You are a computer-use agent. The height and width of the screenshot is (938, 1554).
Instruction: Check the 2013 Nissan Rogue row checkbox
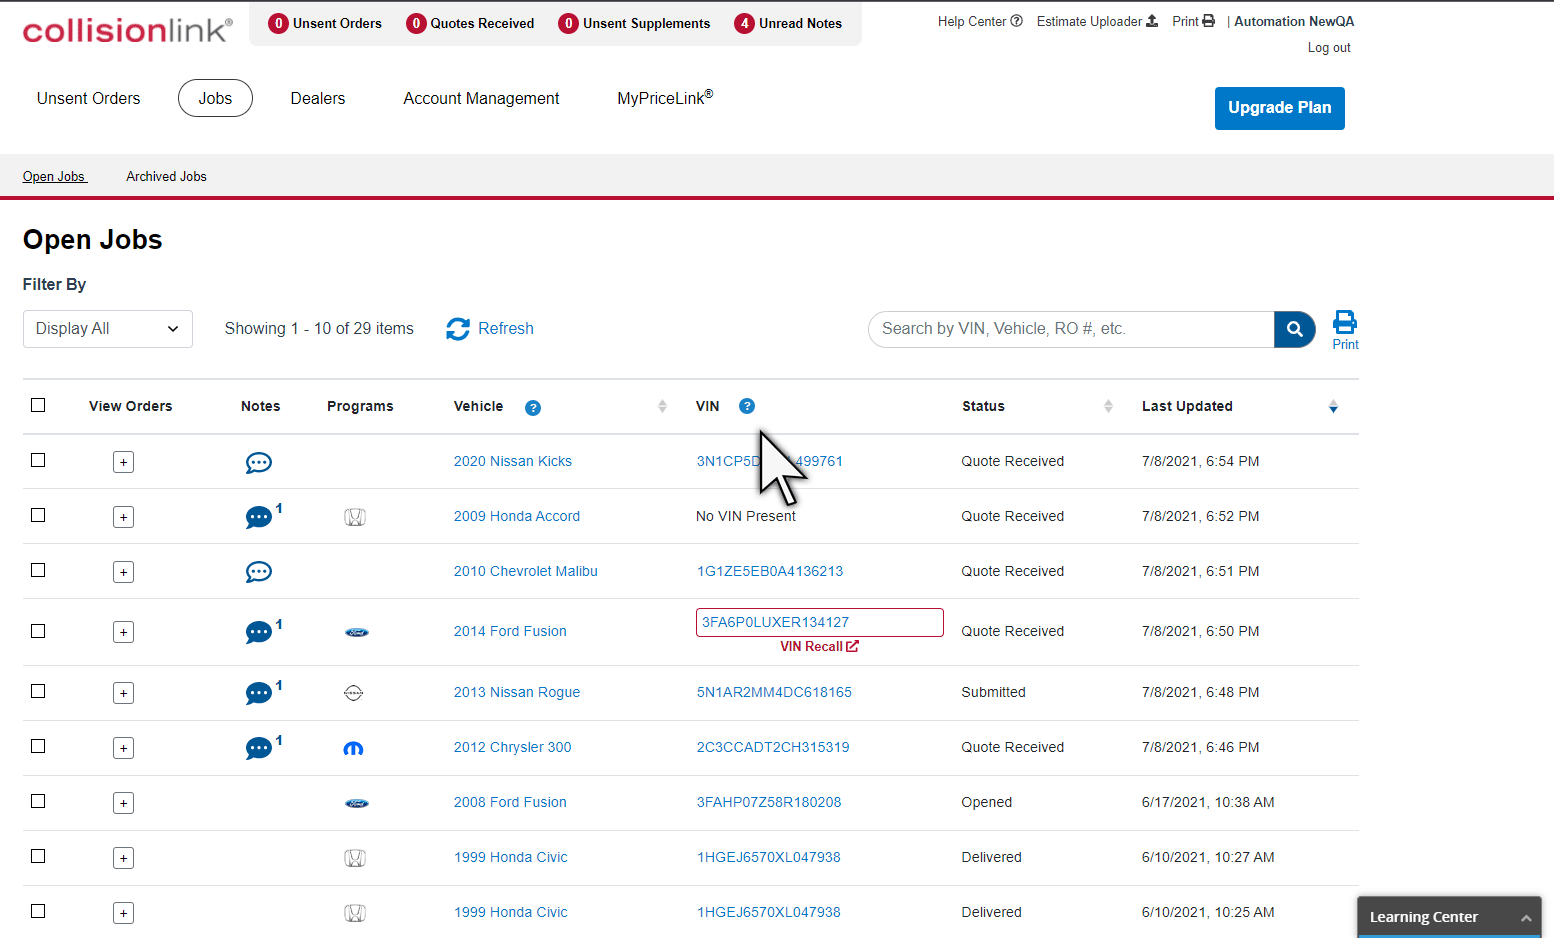(x=38, y=691)
